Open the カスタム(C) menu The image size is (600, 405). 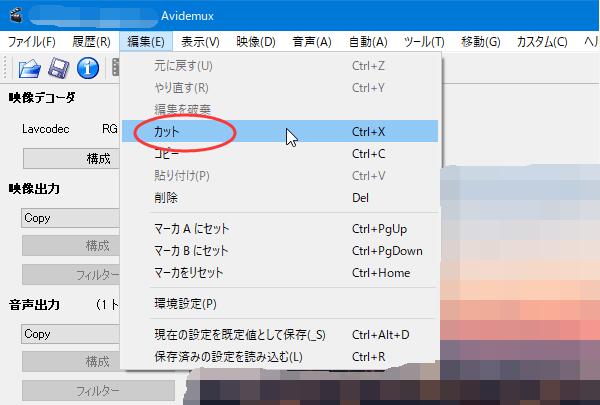[x=542, y=41]
